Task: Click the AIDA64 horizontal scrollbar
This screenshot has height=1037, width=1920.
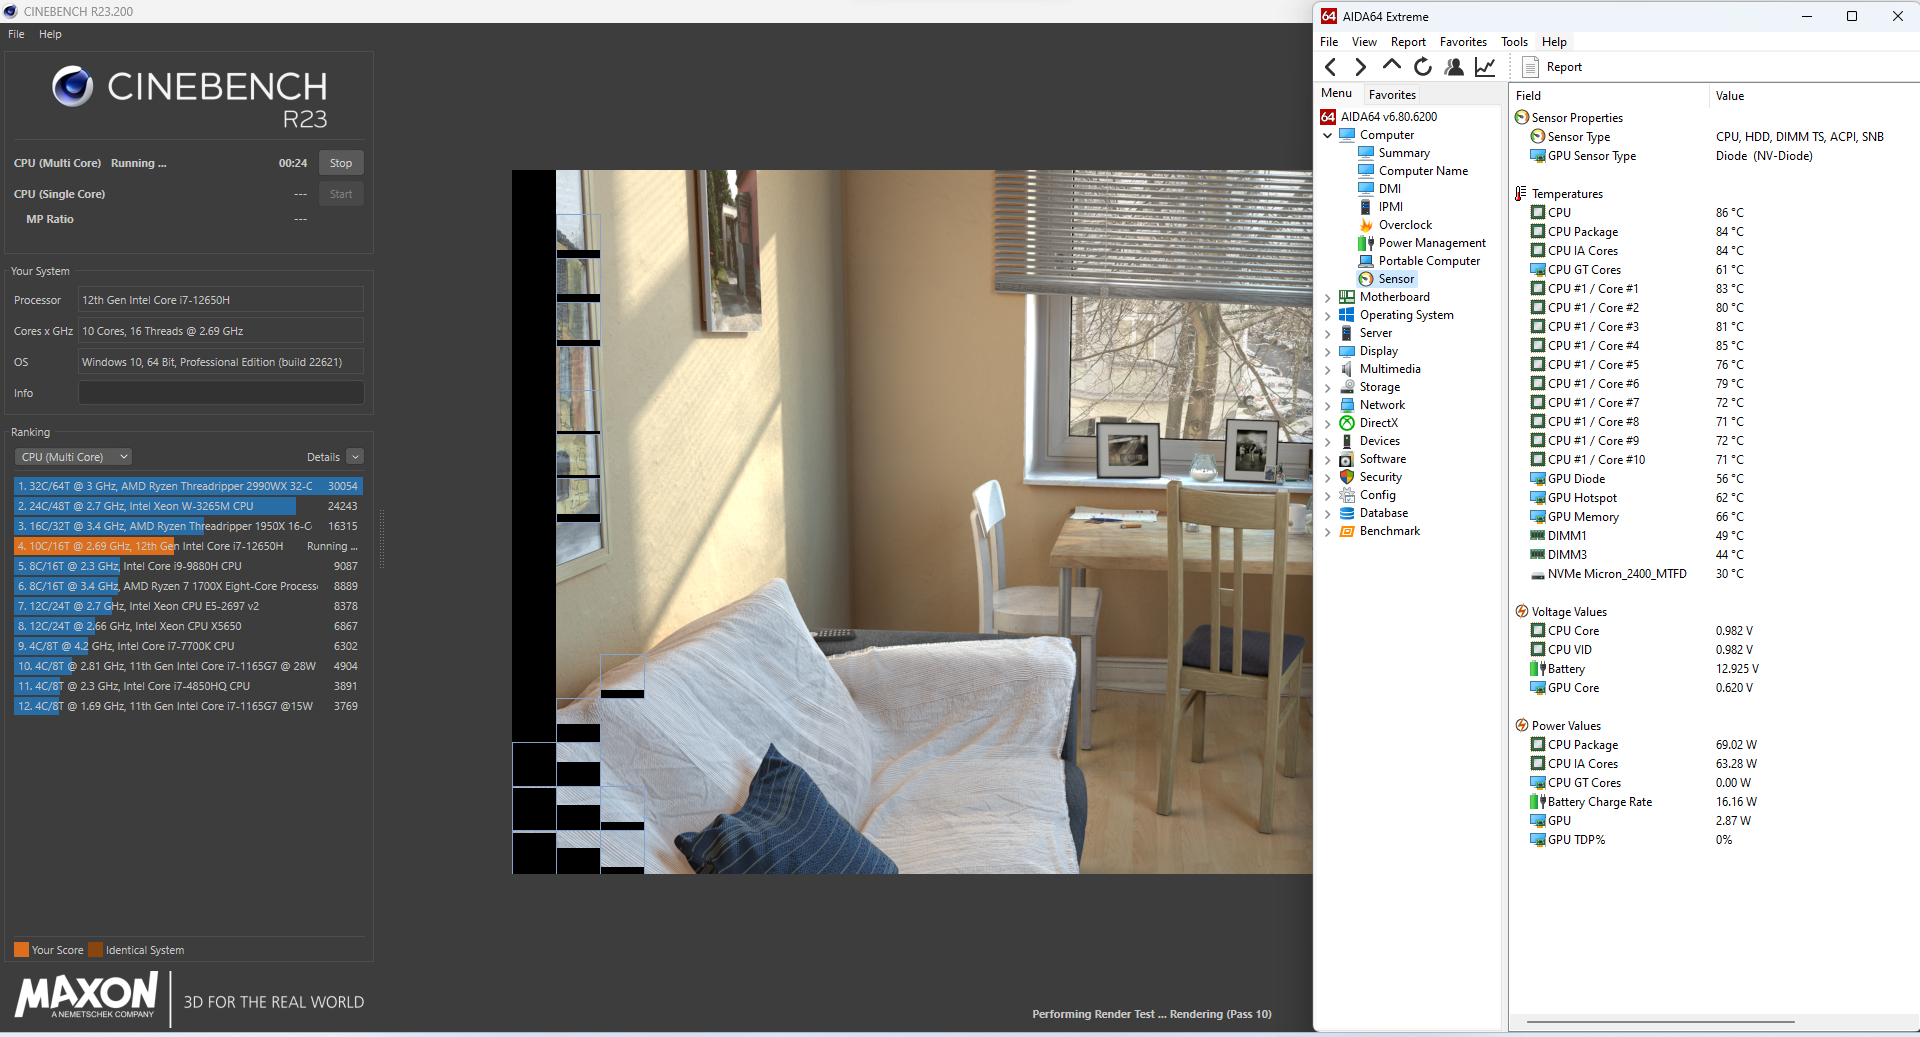Action: pyautogui.click(x=1660, y=1022)
